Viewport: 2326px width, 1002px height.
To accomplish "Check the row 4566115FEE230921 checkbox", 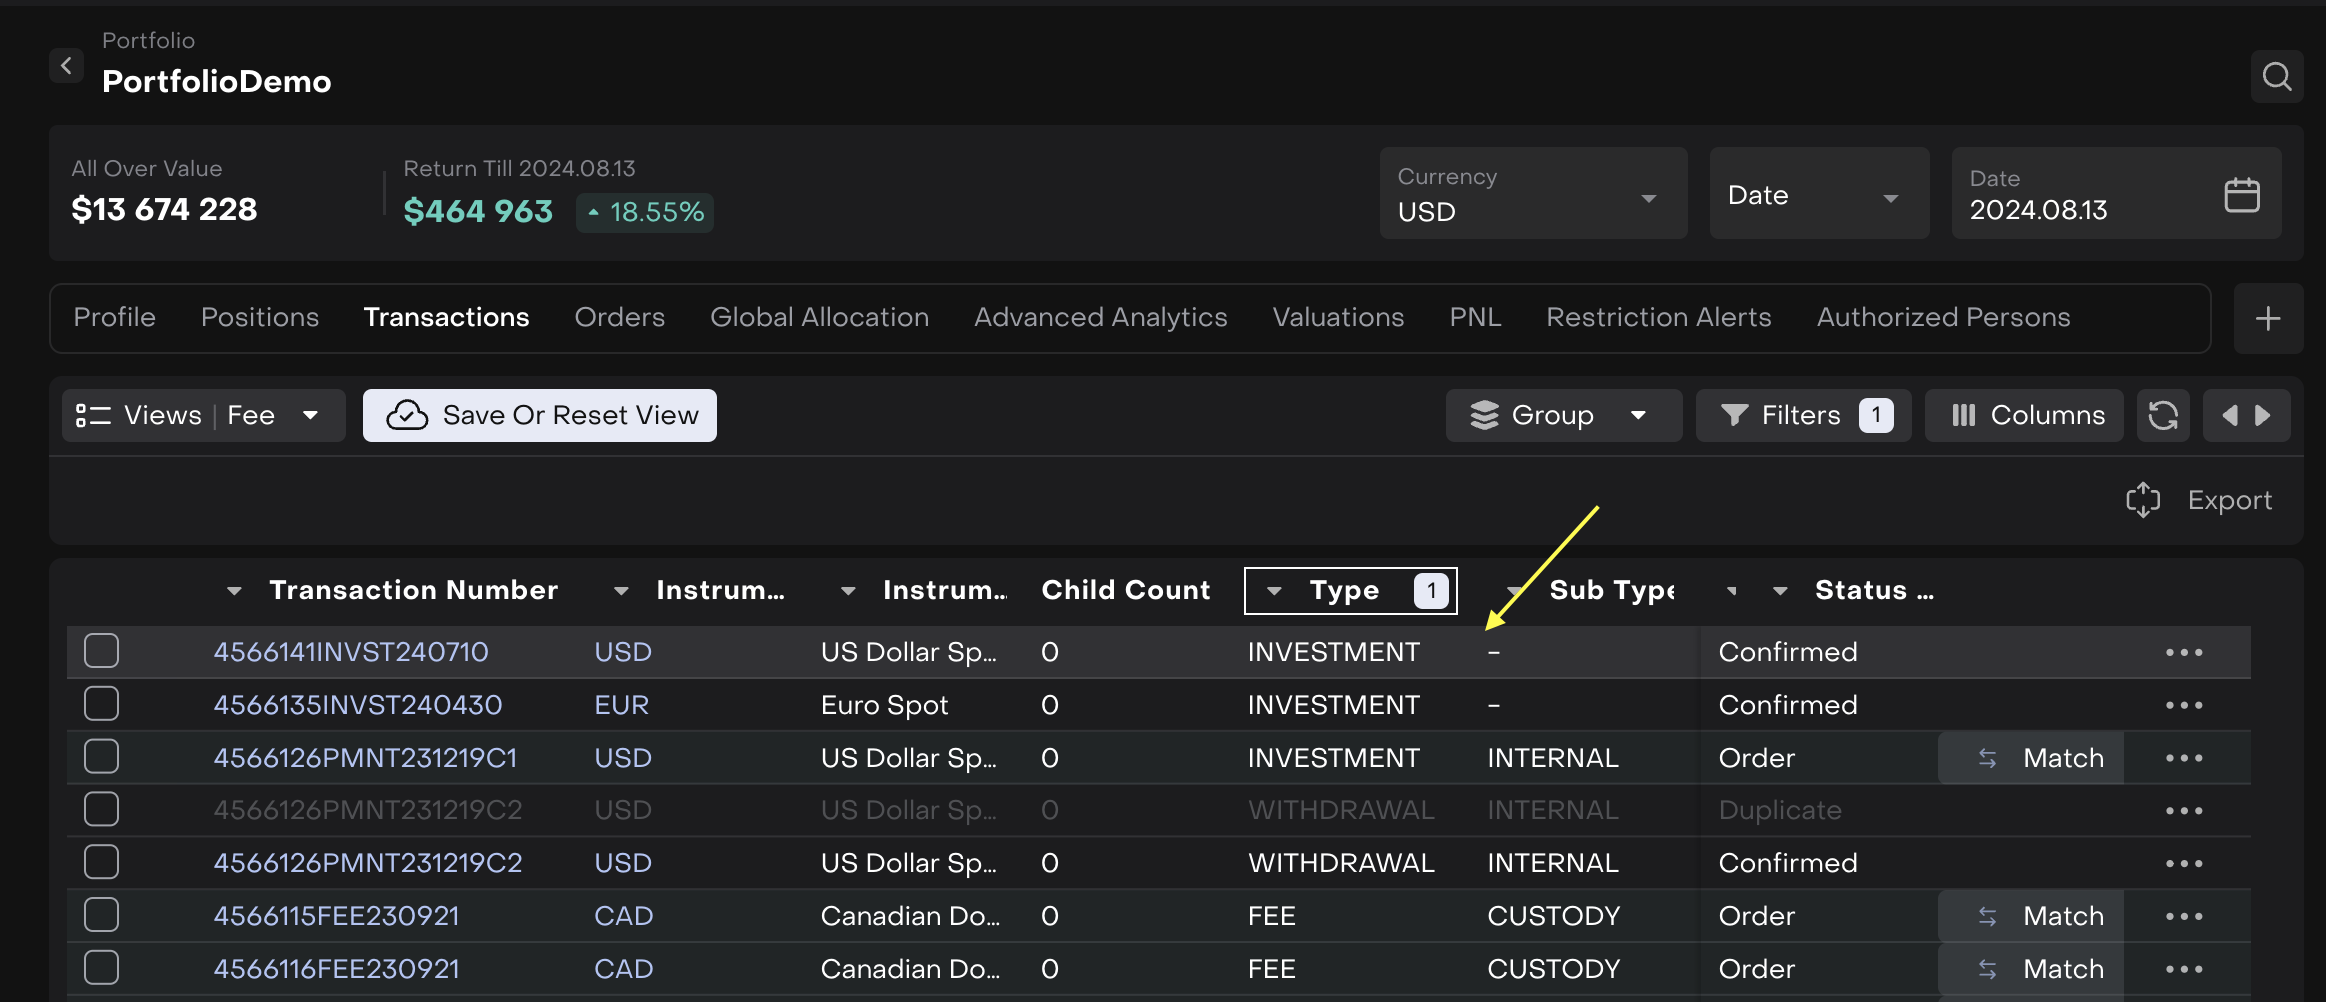I will click(101, 915).
